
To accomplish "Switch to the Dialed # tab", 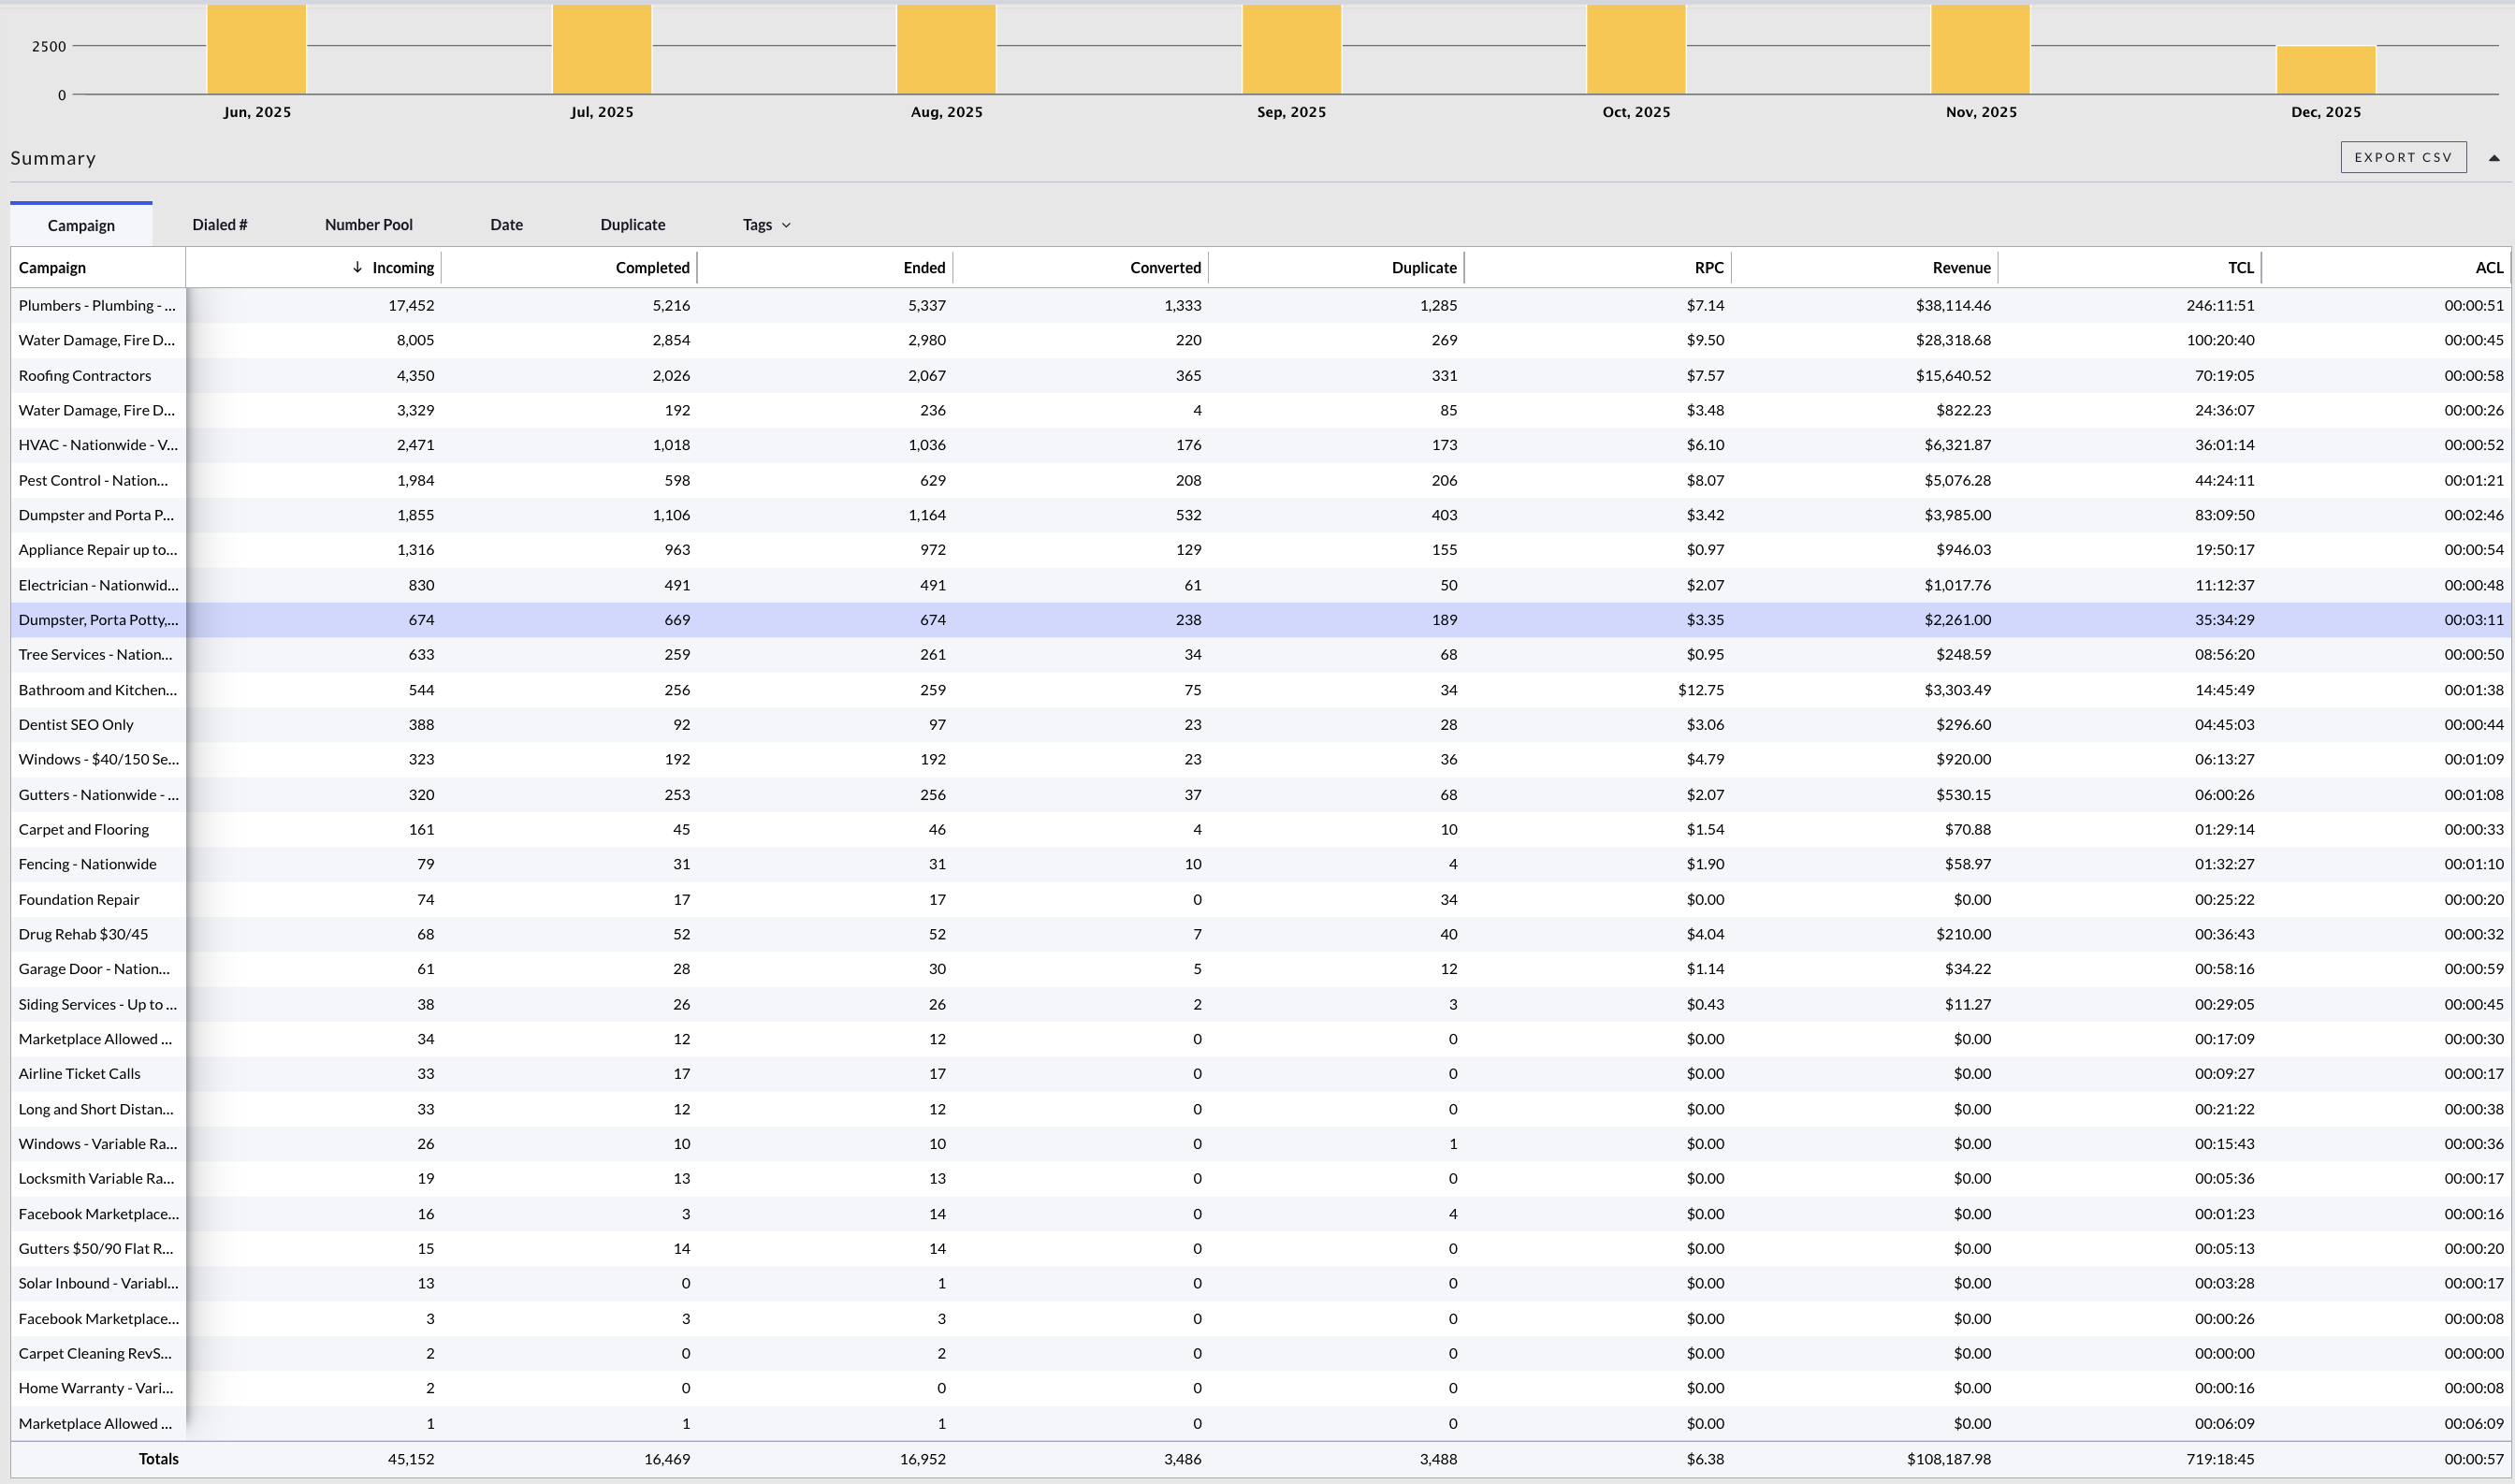I will tap(219, 225).
